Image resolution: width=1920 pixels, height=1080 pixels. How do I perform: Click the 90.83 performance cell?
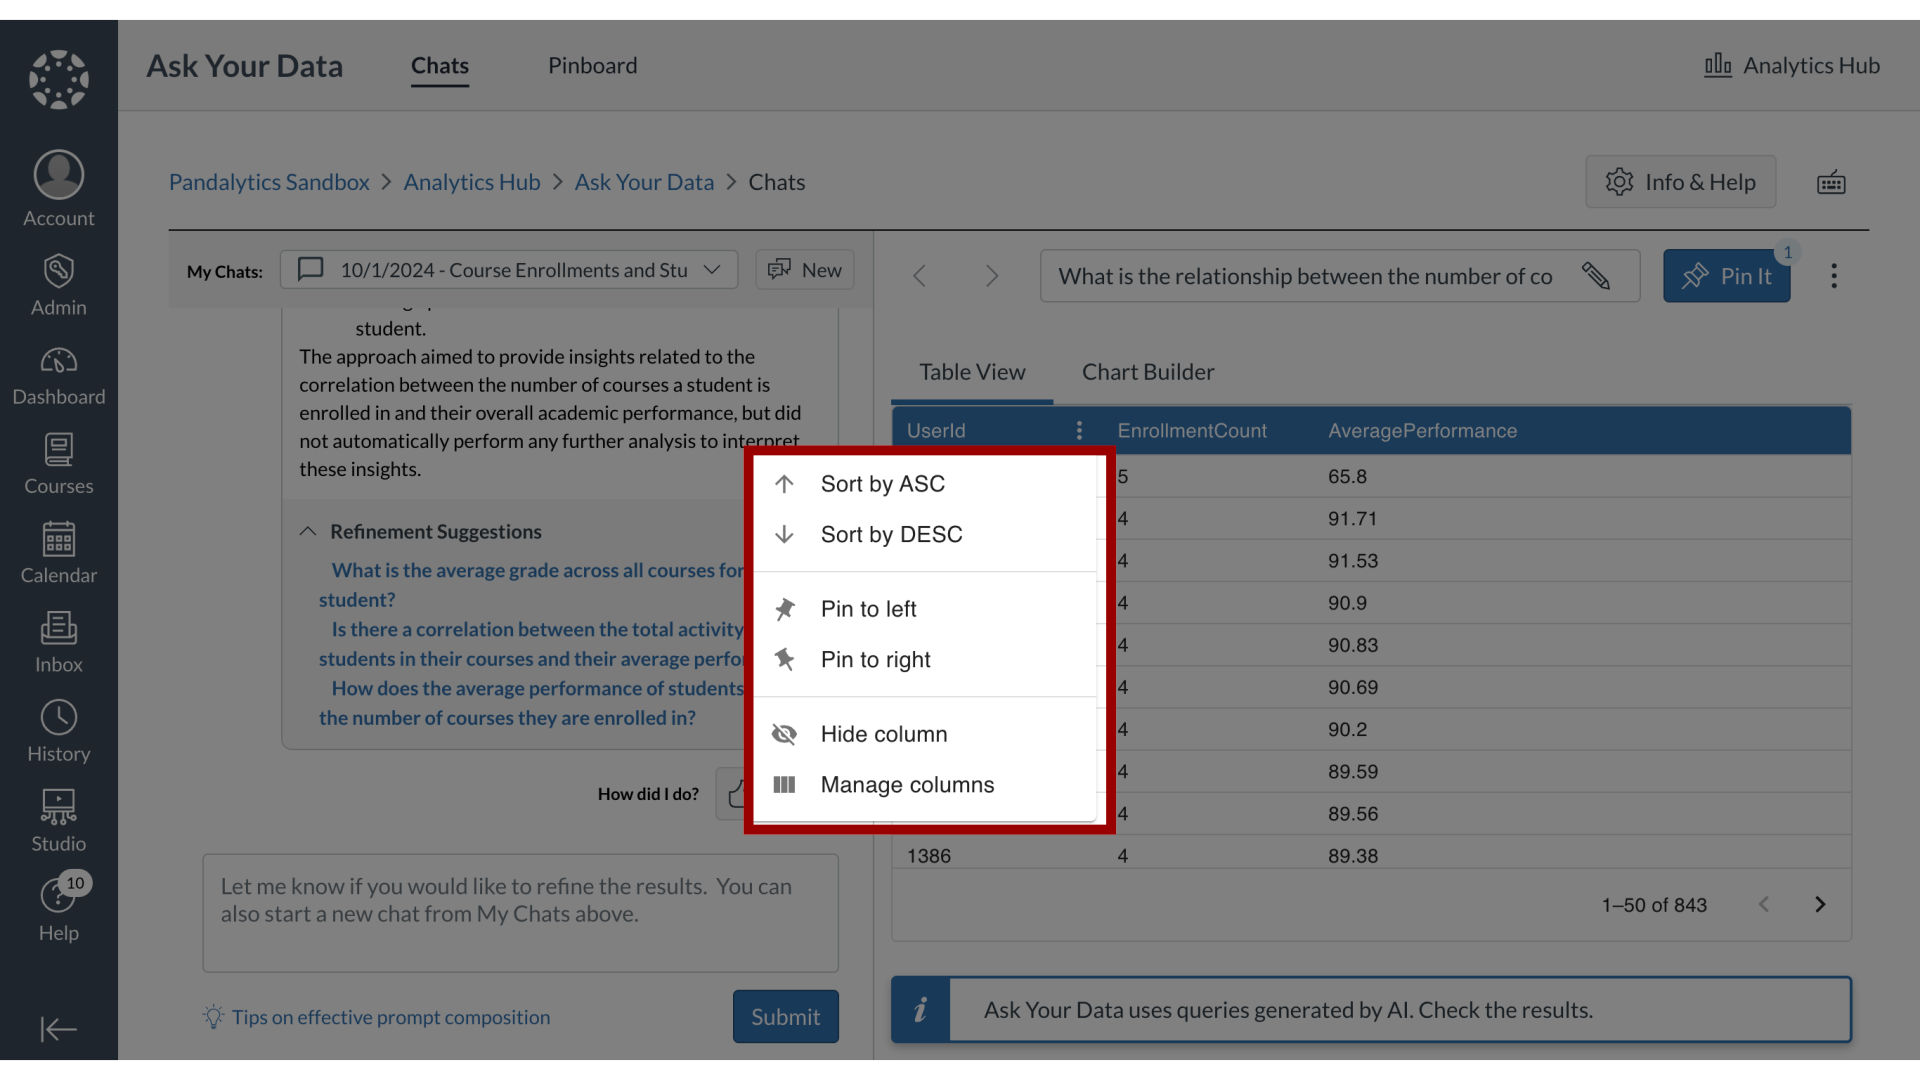1352,645
